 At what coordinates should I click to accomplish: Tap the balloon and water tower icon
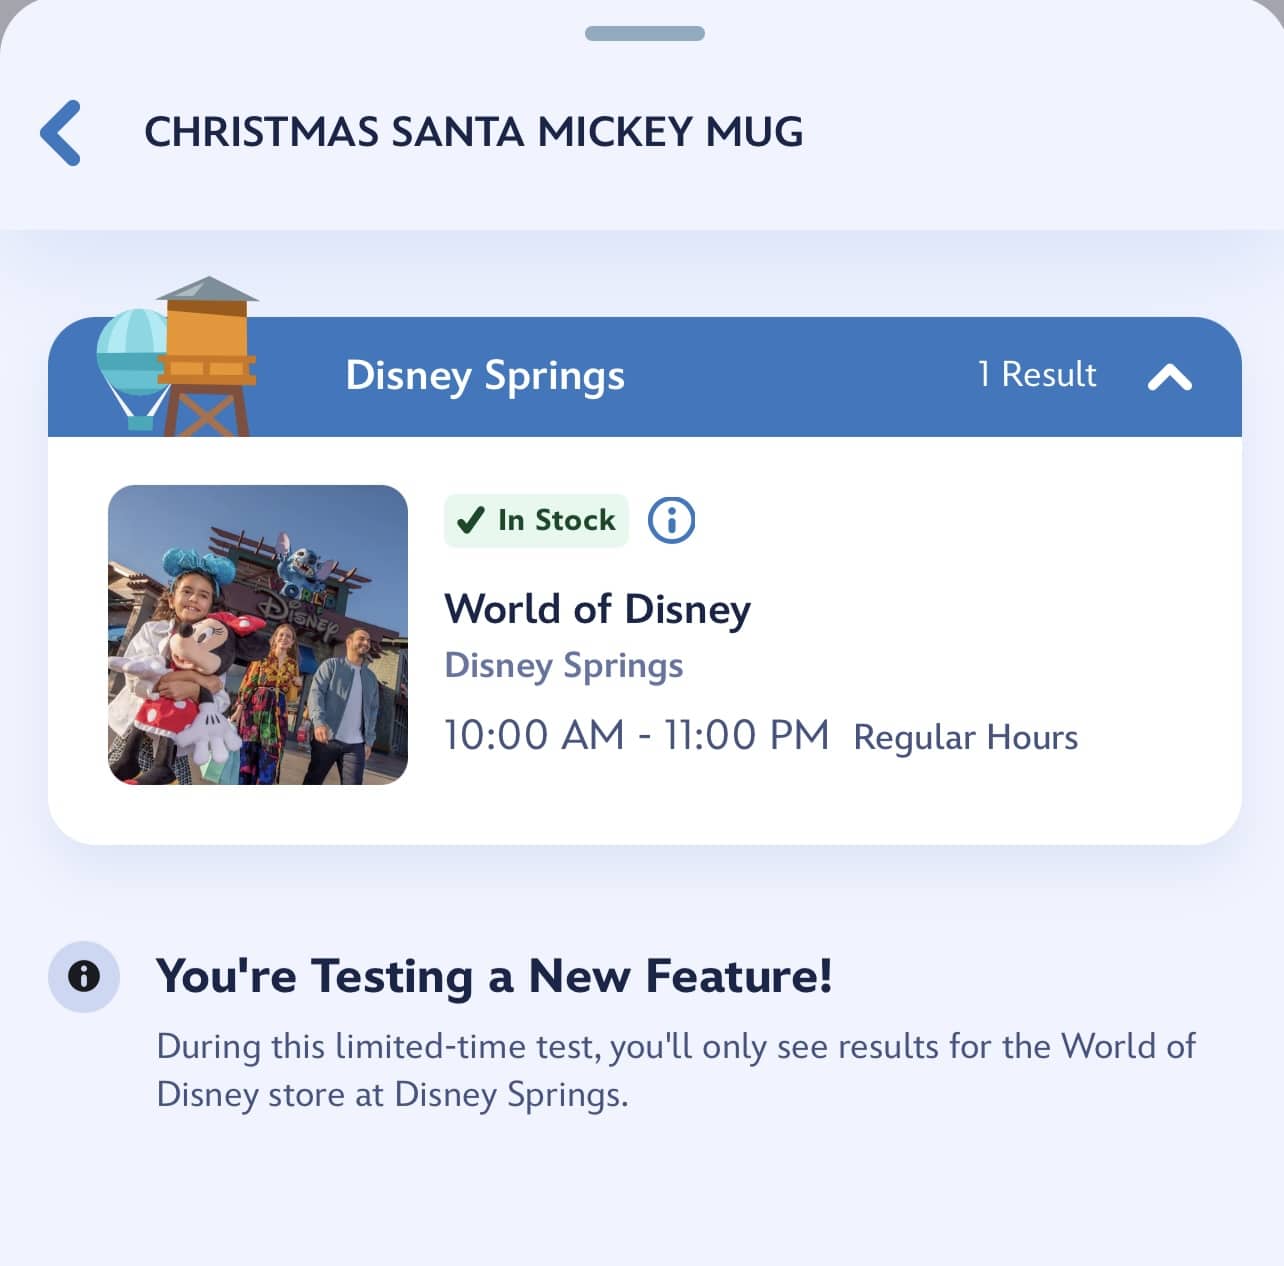tap(177, 357)
